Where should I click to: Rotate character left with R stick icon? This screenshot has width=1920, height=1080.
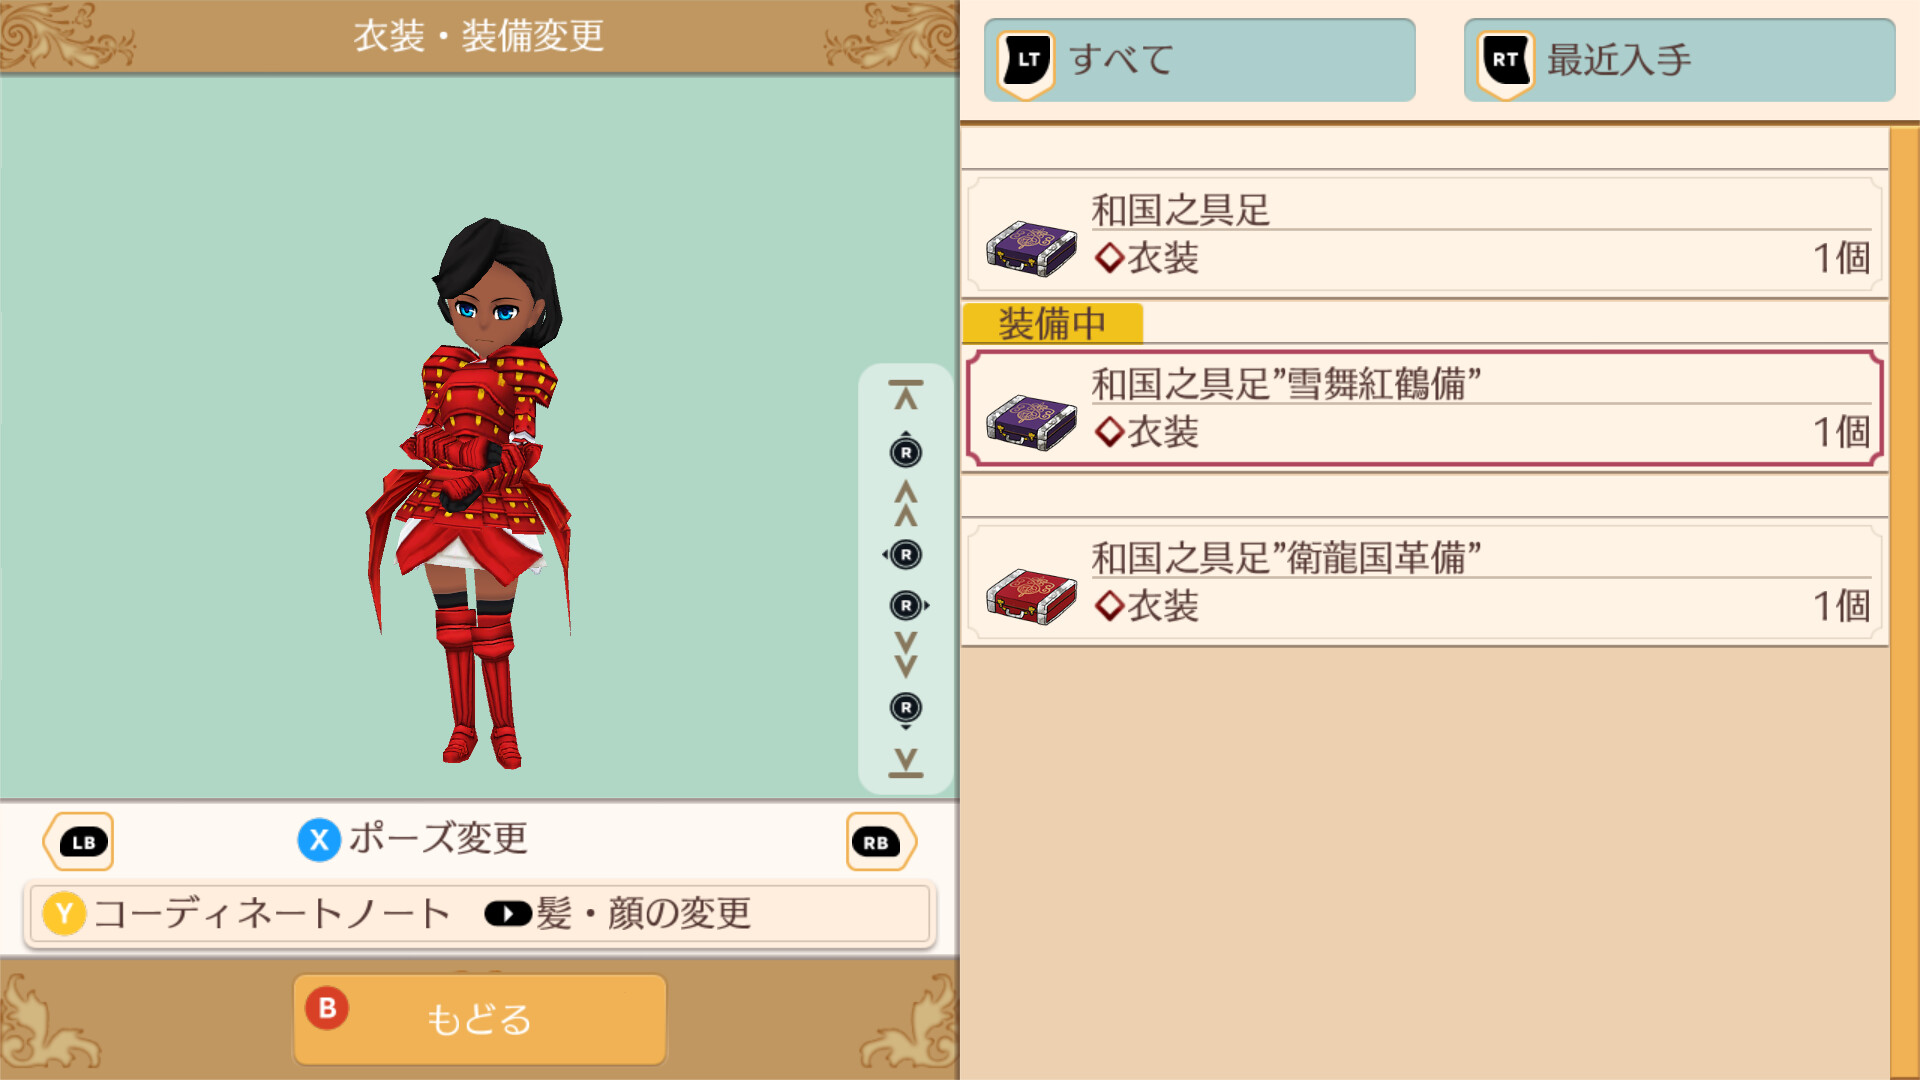[x=904, y=555]
